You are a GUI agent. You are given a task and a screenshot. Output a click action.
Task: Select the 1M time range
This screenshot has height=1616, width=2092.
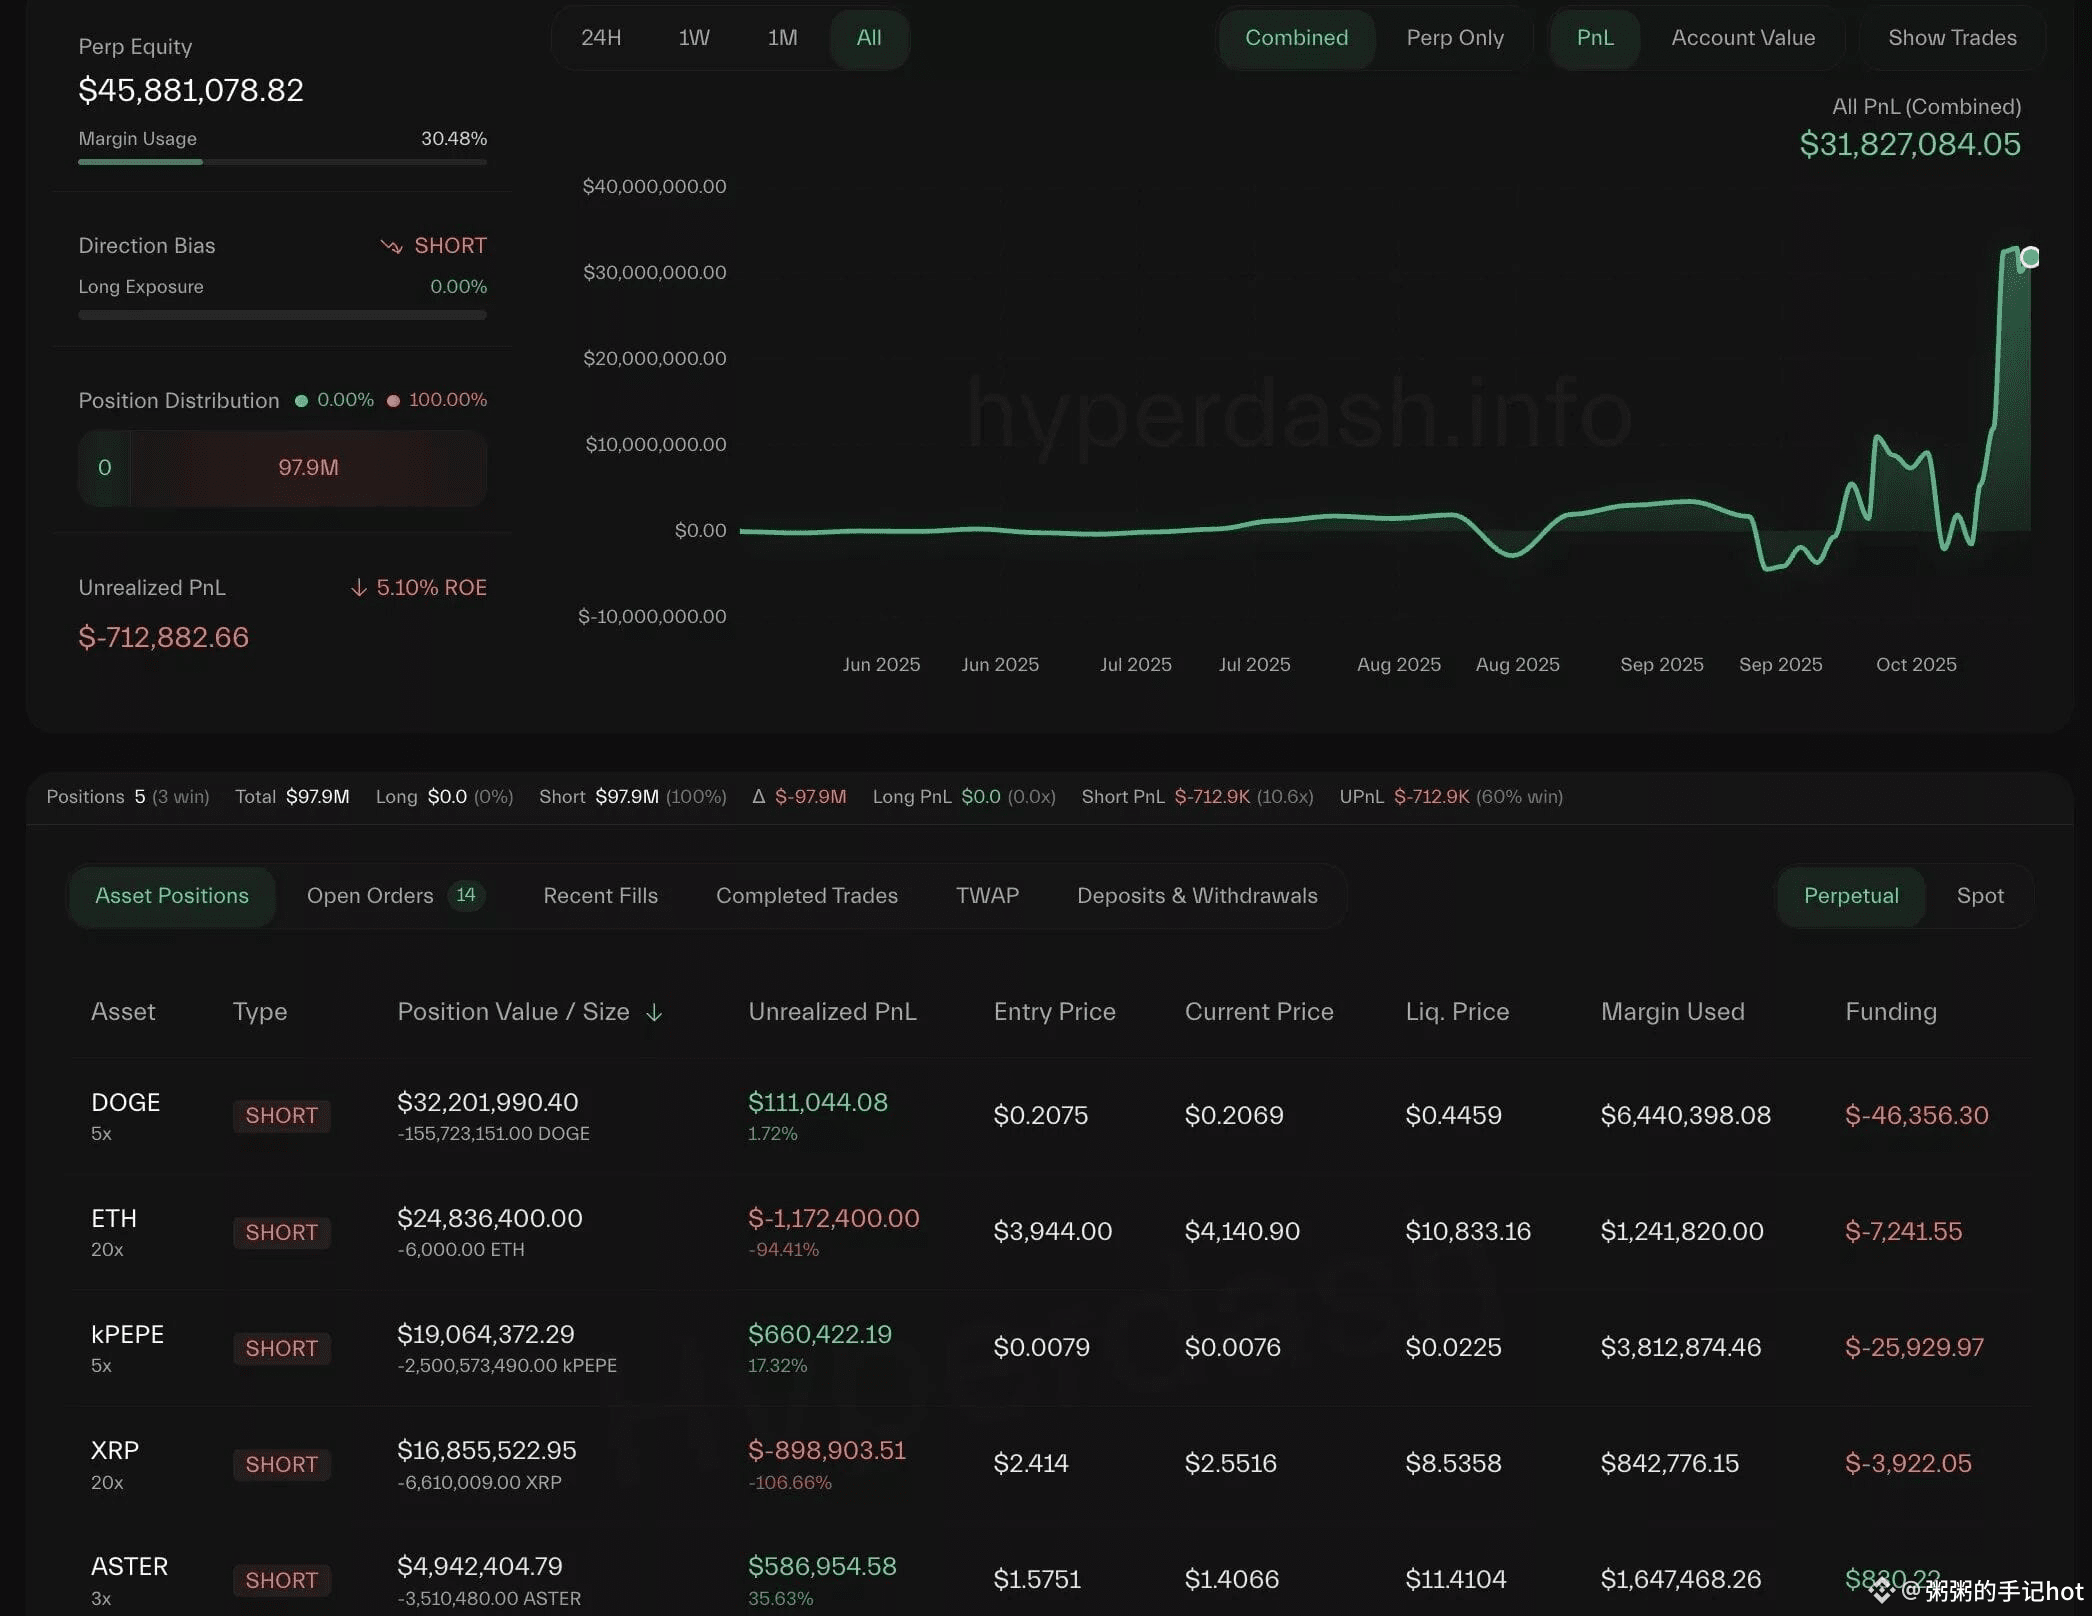[x=782, y=38]
